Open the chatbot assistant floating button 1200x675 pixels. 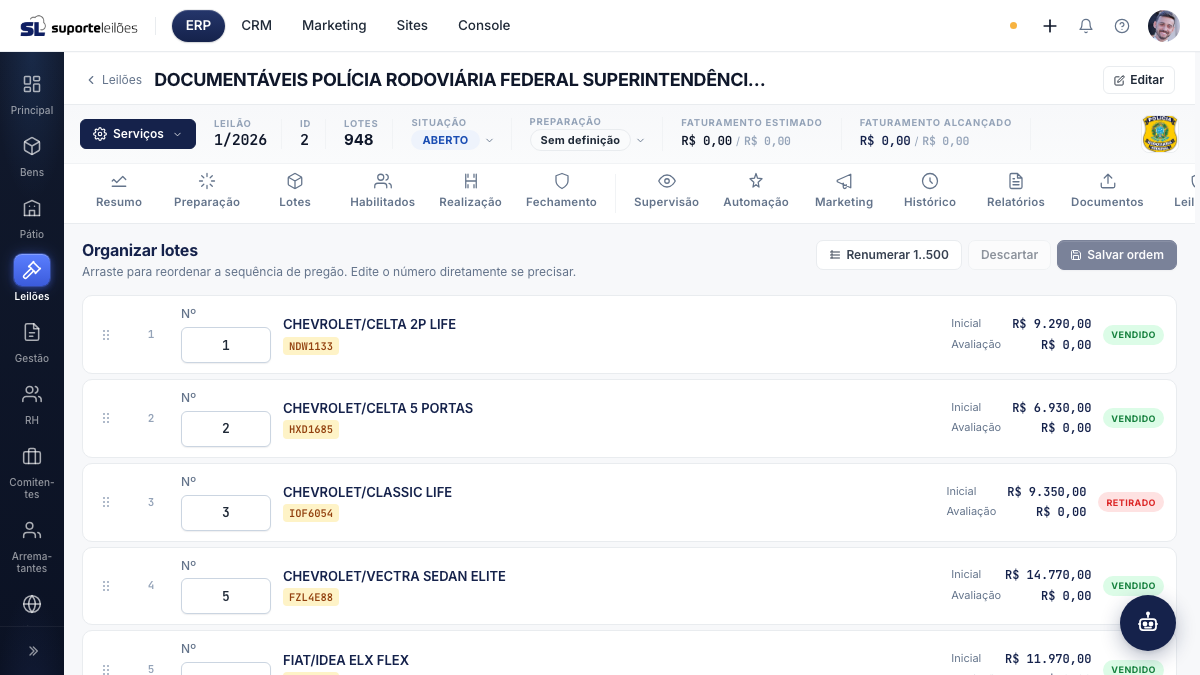tap(1148, 623)
